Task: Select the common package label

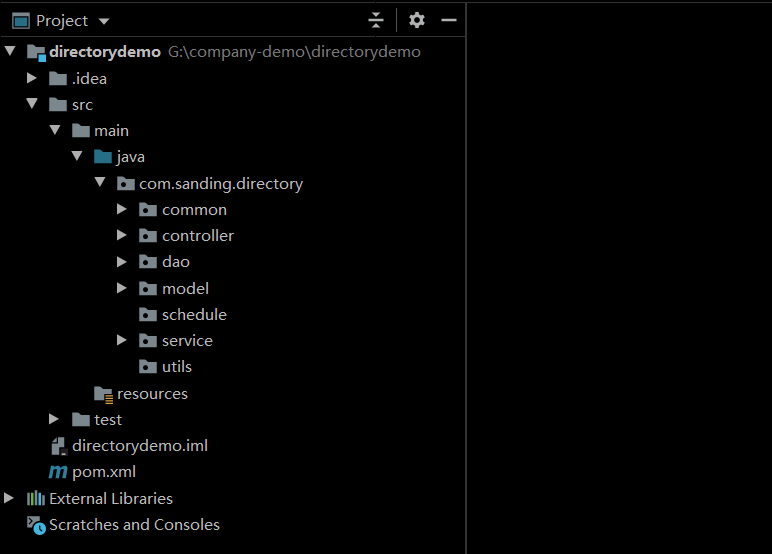Action: pyautogui.click(x=194, y=210)
